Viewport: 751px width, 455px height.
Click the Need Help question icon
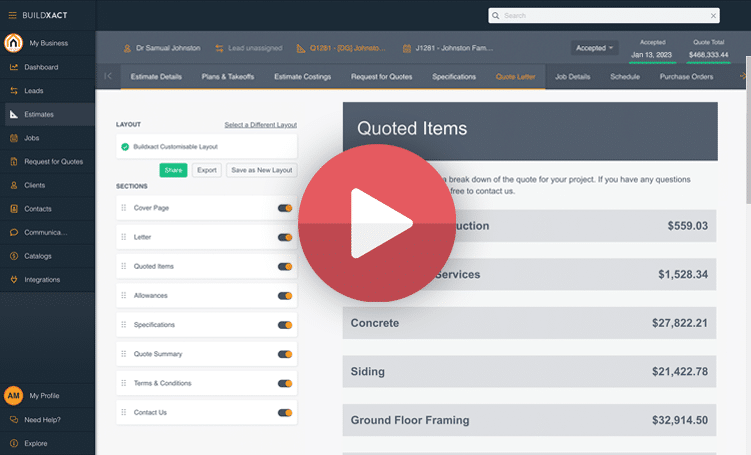(14, 420)
